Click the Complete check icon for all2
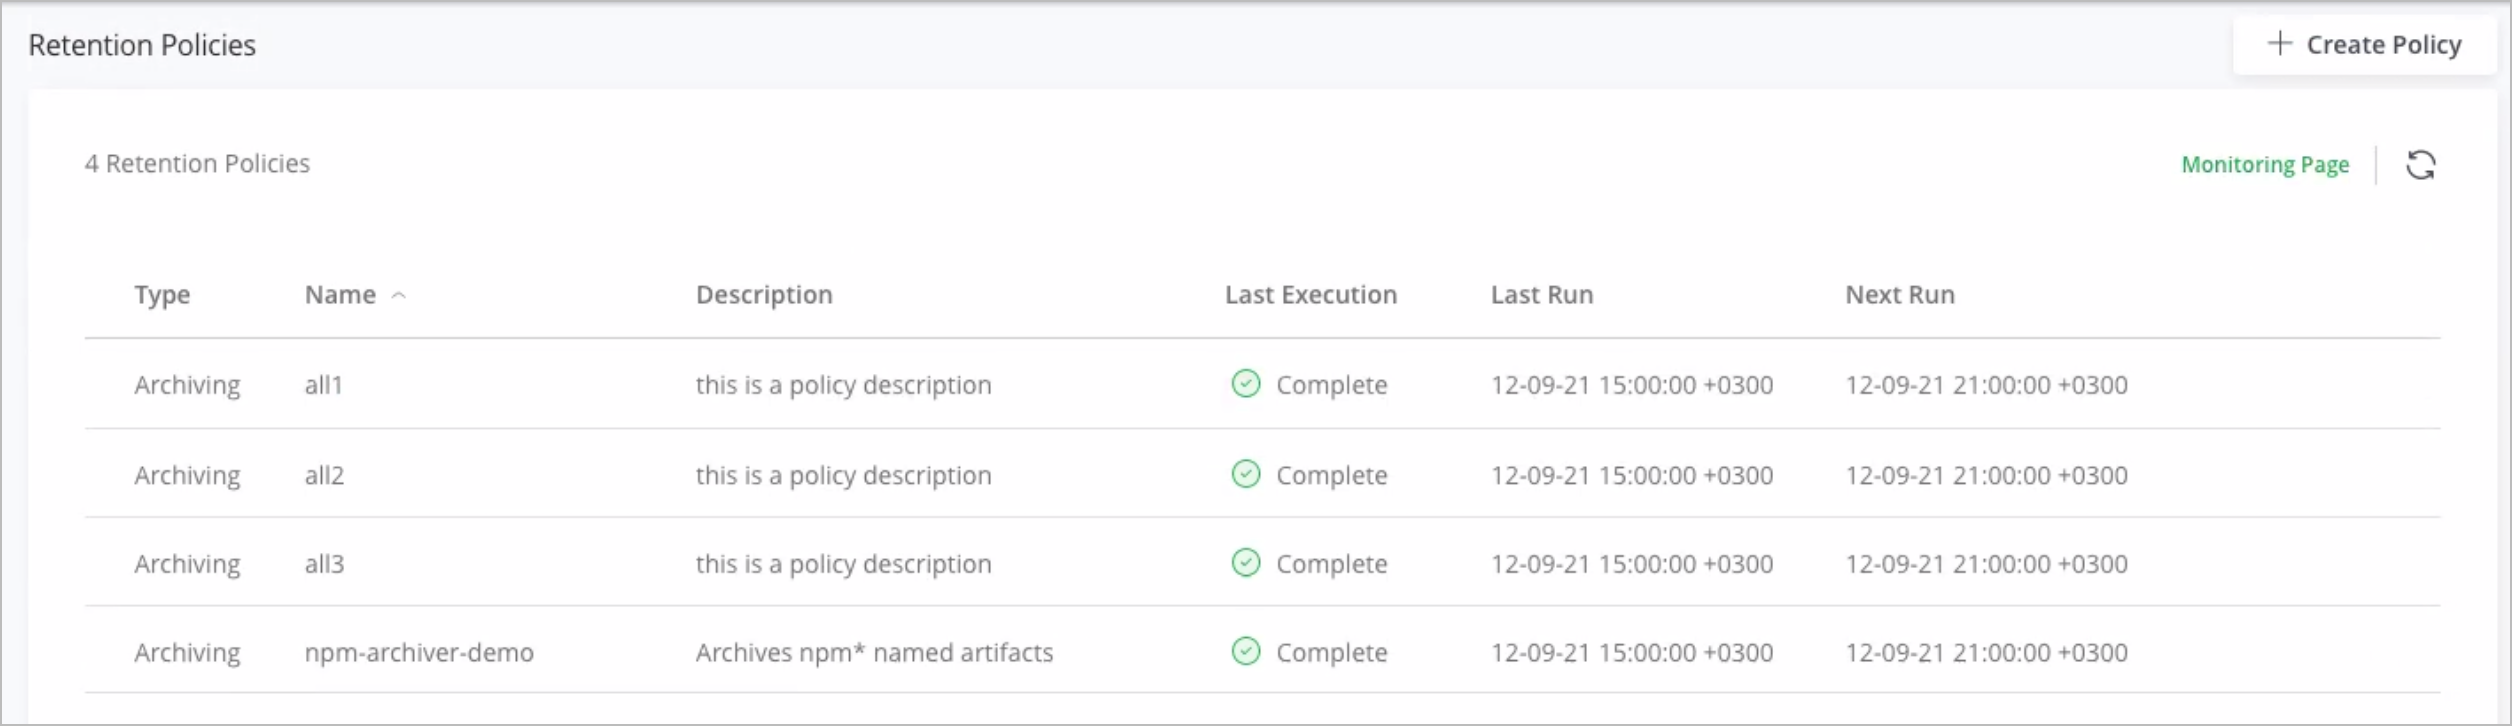2512x726 pixels. (1245, 474)
